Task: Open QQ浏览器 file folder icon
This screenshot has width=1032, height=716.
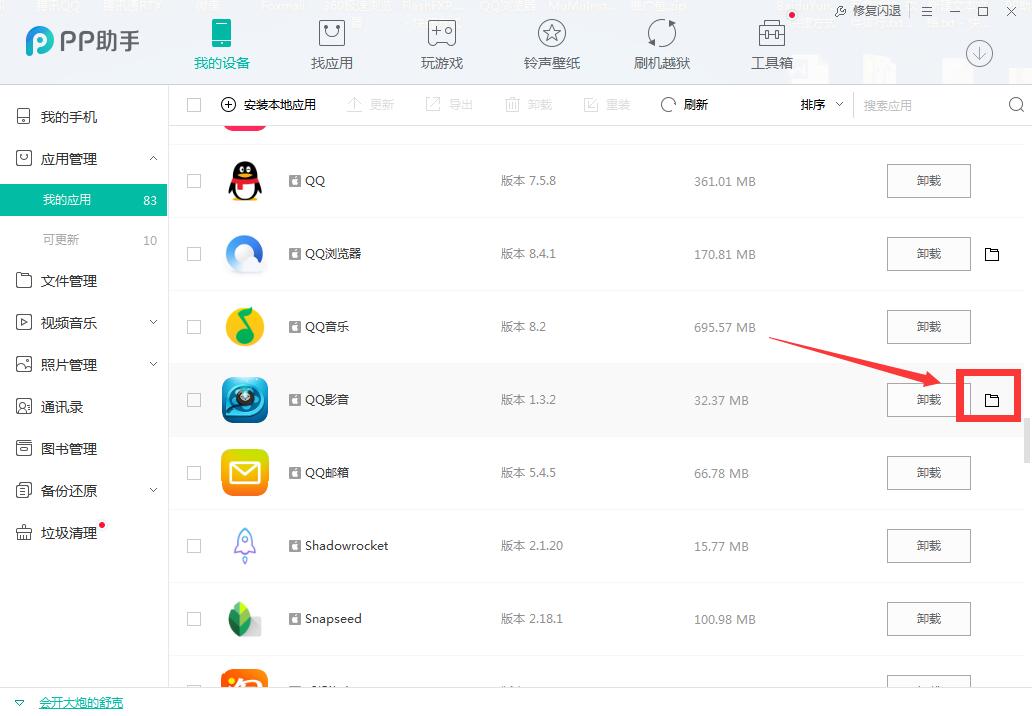Action: click(x=992, y=254)
